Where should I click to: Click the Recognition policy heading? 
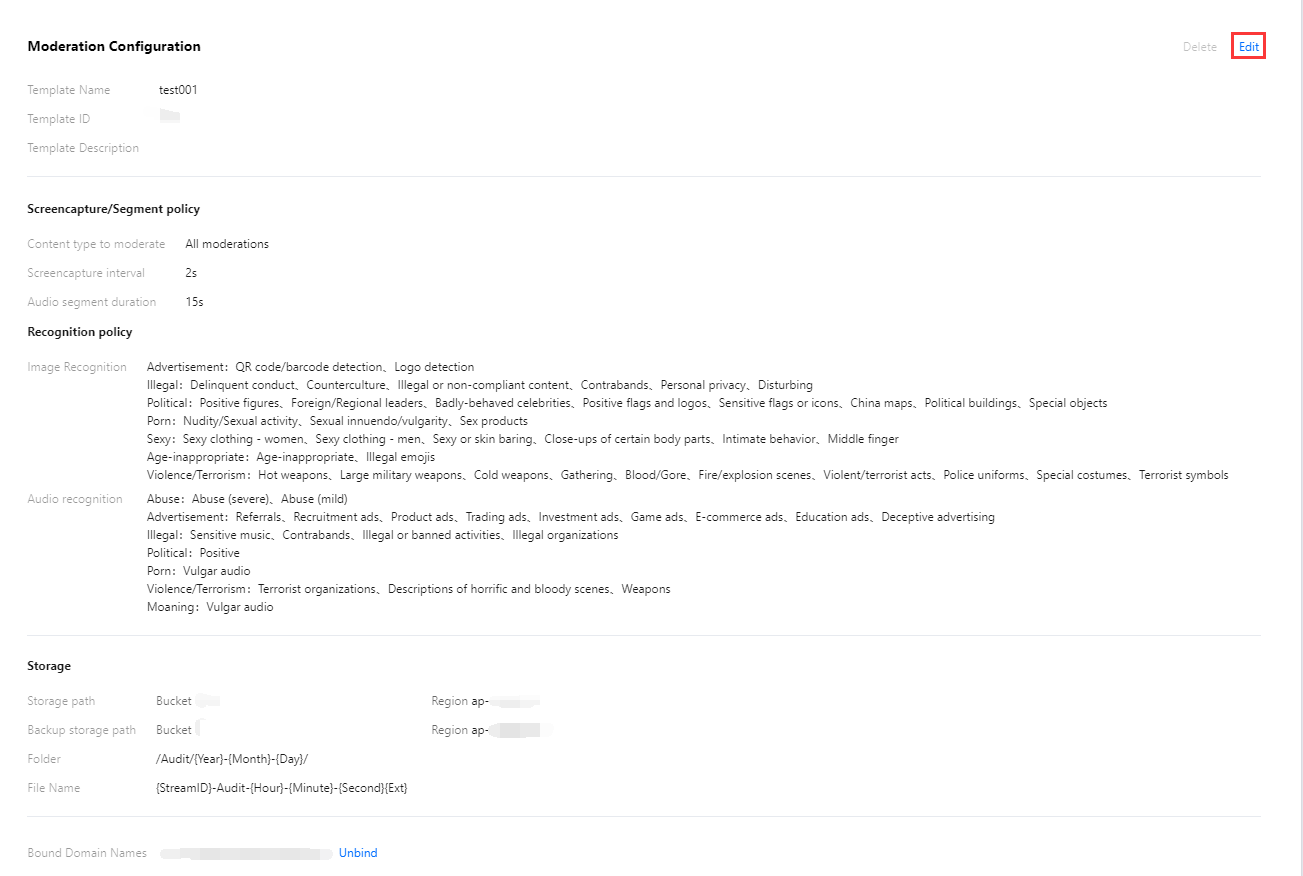click(80, 332)
